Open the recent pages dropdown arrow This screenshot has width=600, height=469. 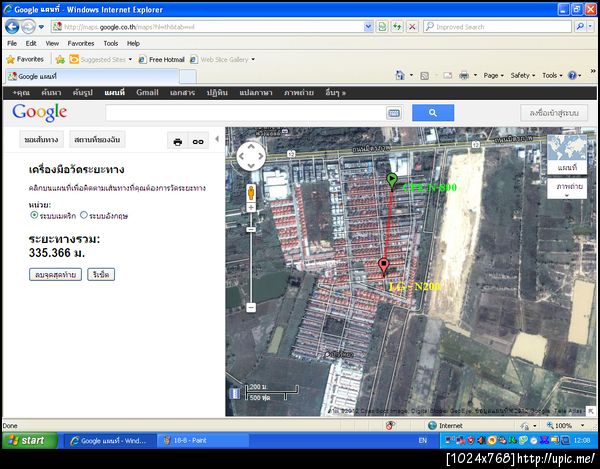point(41,27)
